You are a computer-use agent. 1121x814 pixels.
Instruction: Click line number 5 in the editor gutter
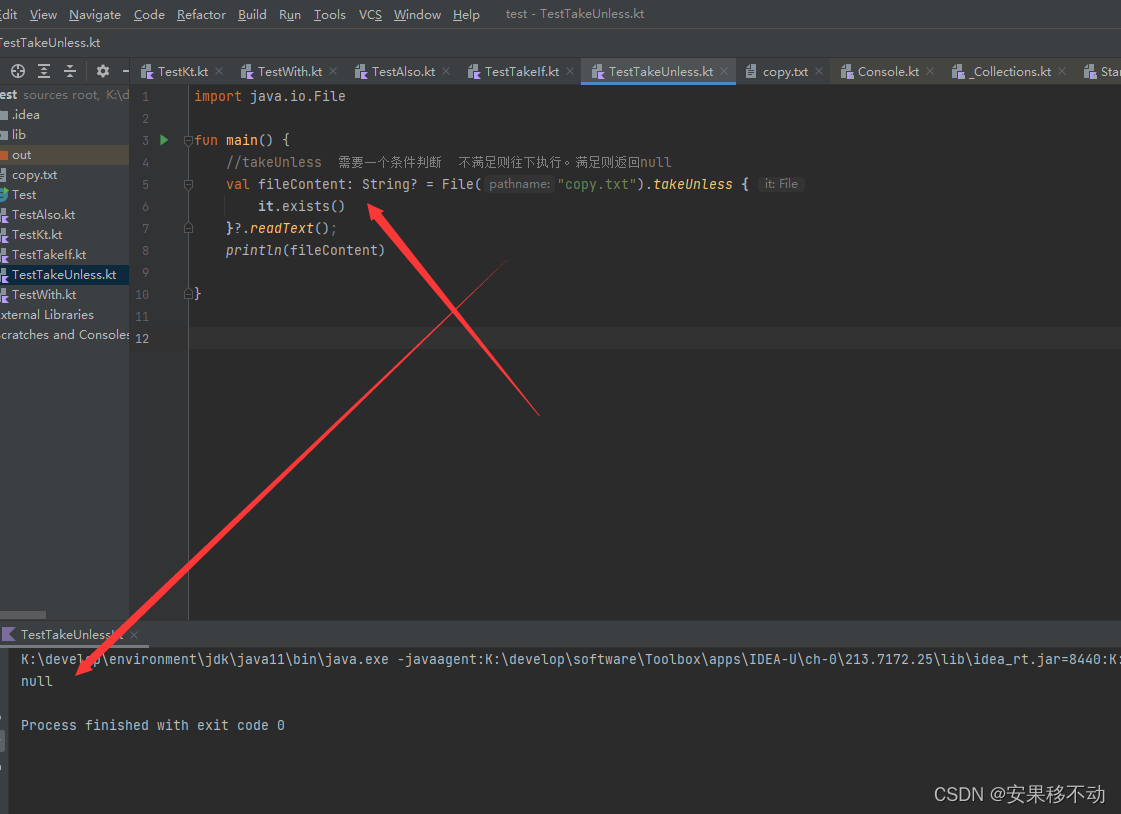[x=145, y=184]
